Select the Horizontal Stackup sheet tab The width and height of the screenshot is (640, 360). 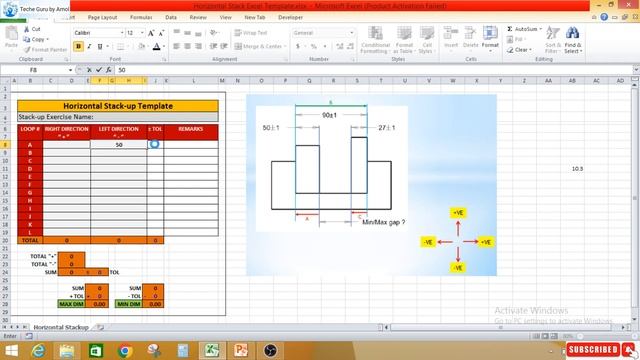click(x=61, y=327)
